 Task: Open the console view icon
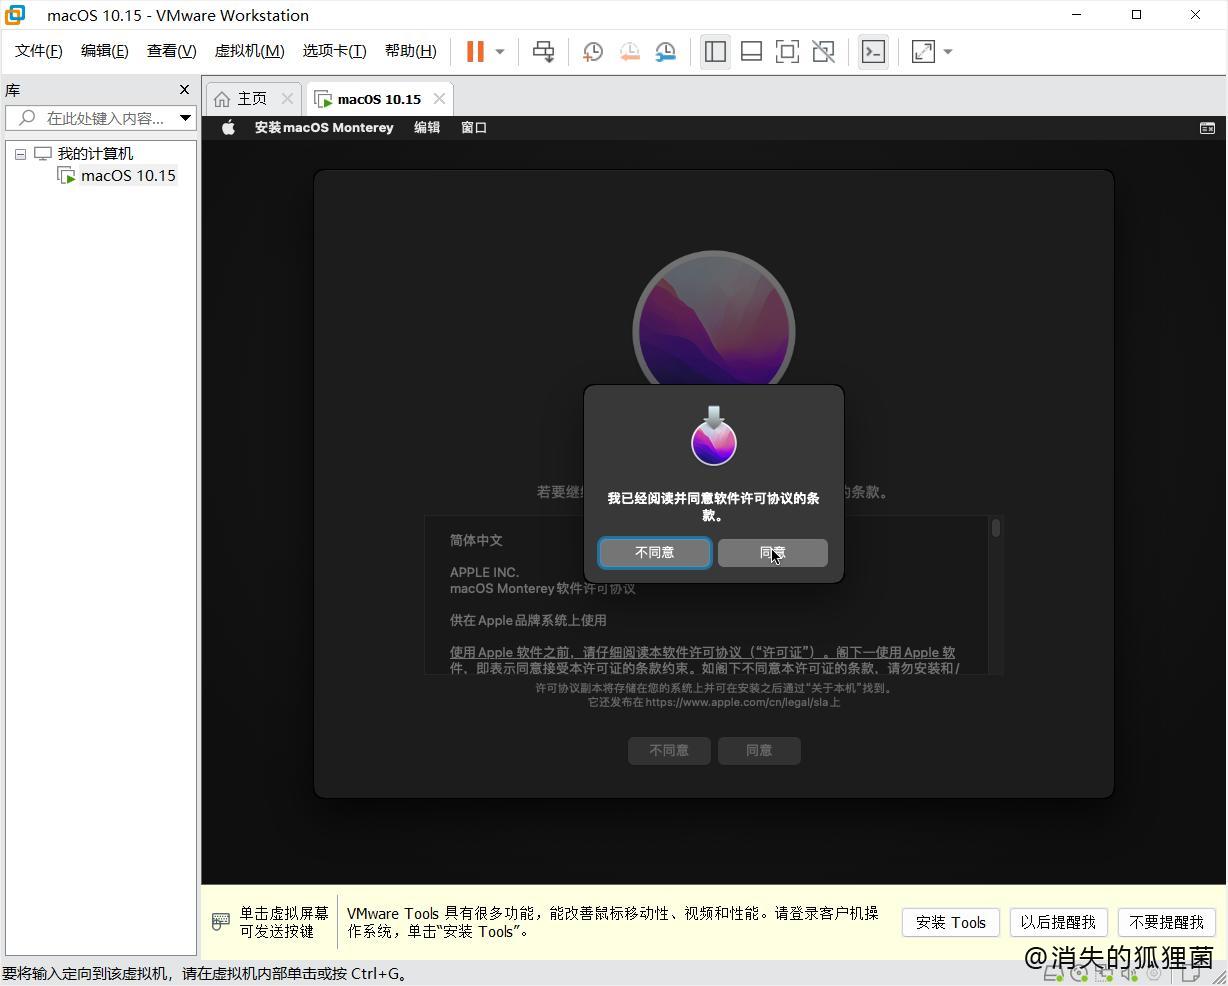tap(873, 52)
